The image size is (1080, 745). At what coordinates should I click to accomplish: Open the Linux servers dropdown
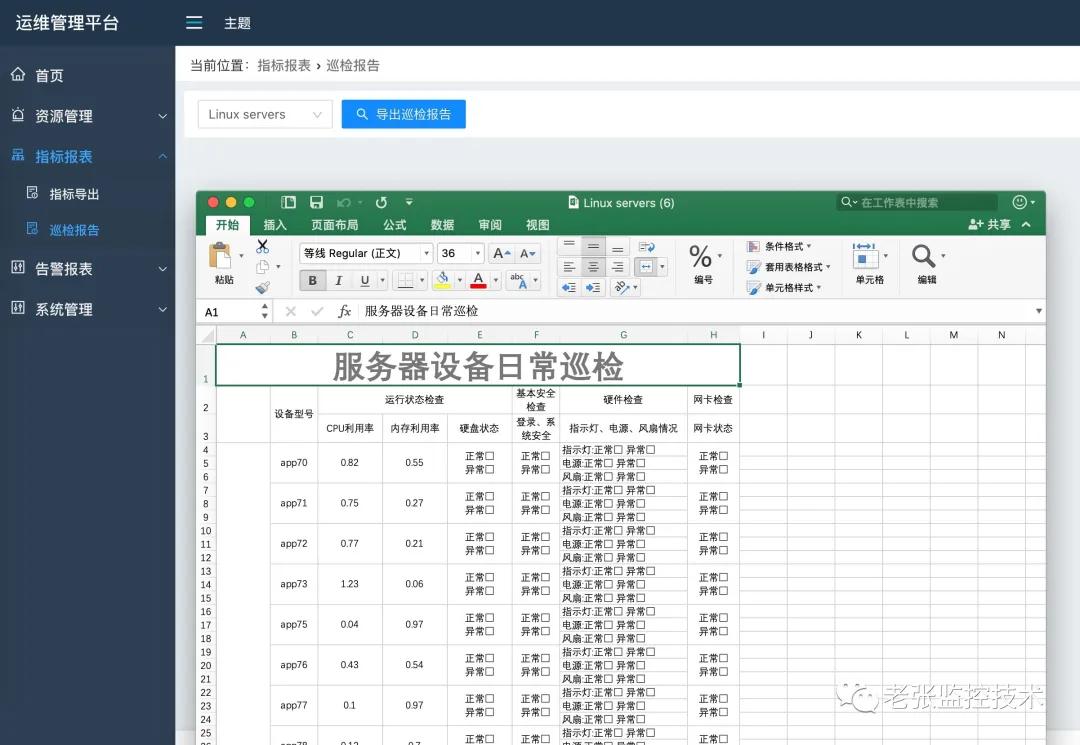263,114
